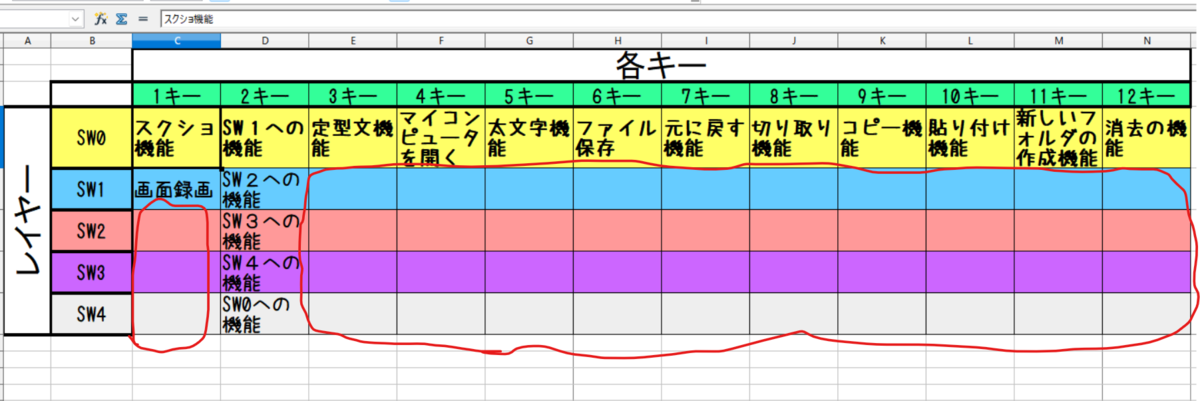Select the SW4への機能 cell

[265, 271]
